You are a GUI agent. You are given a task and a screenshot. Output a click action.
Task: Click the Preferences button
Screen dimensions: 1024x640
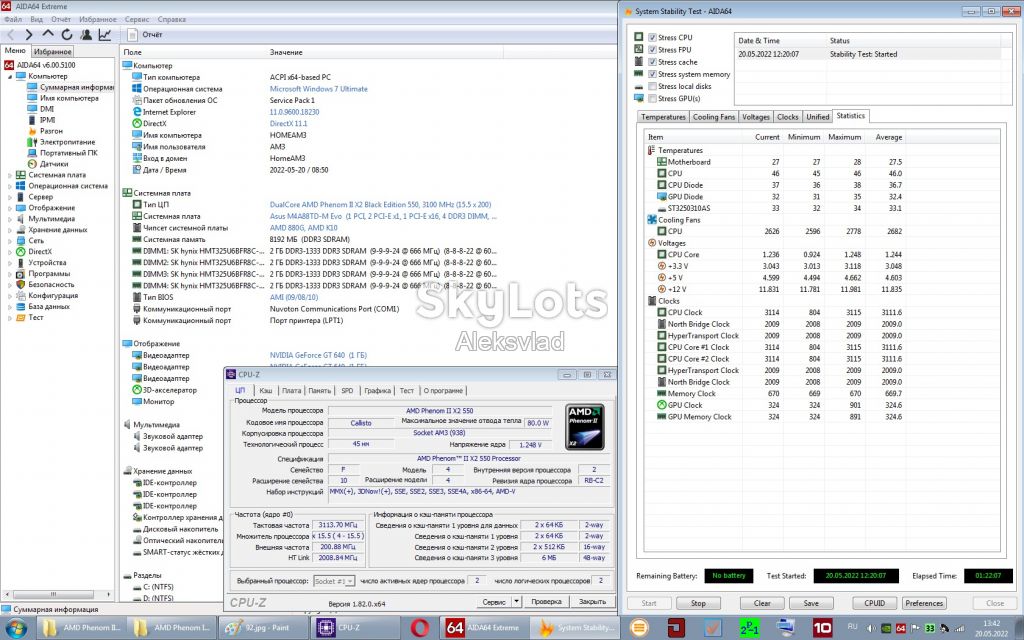[924, 603]
